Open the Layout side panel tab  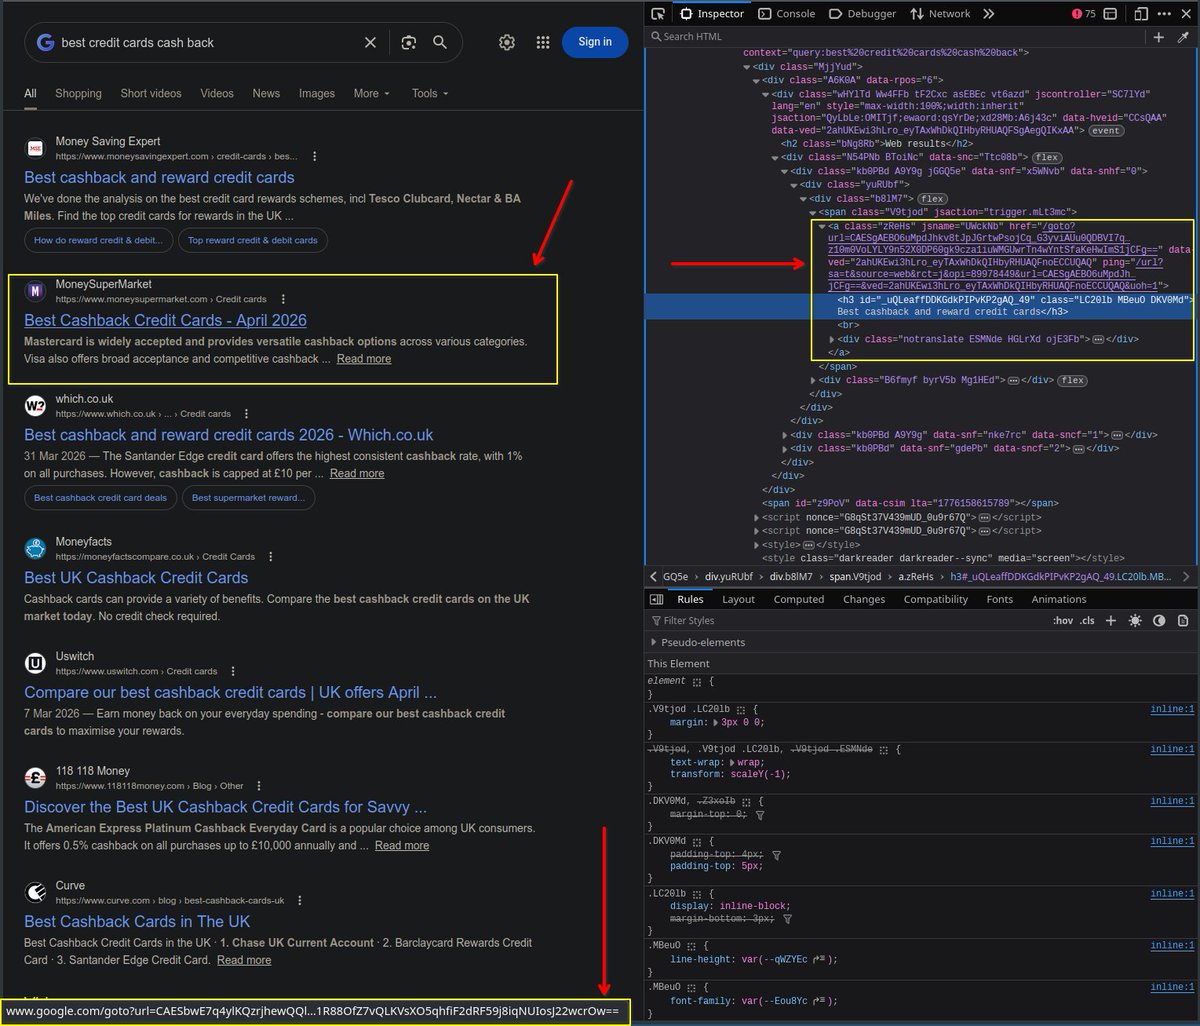[738, 599]
